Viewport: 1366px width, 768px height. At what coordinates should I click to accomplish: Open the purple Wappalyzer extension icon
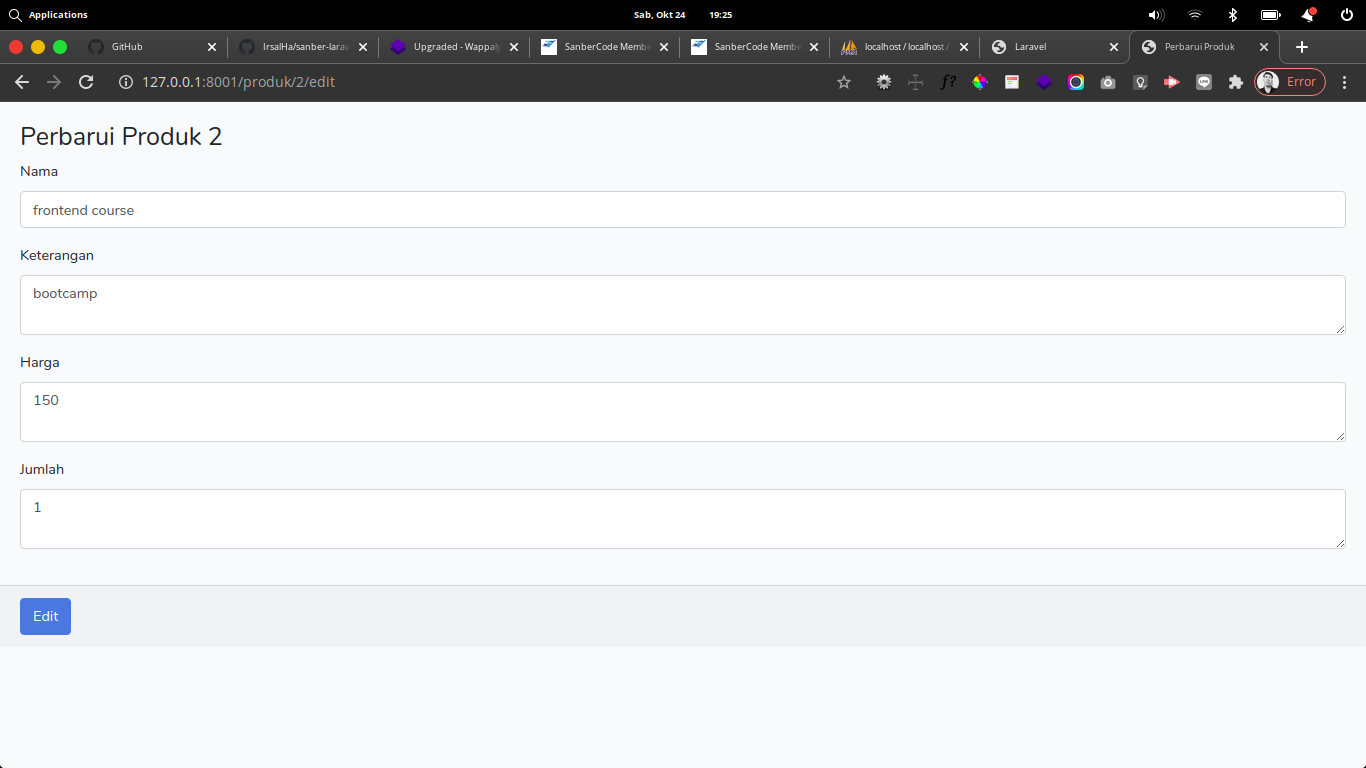tap(1044, 82)
